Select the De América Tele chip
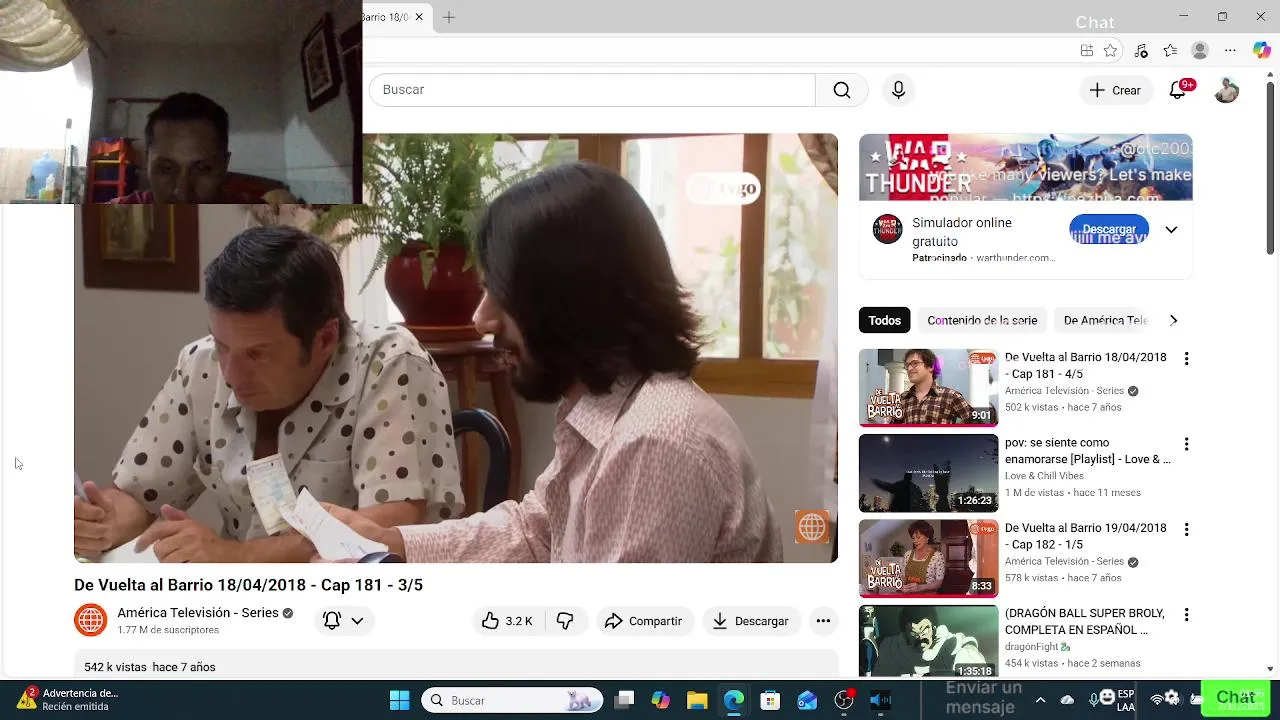Screen dimensions: 1280x720 pyautogui.click(x=1105, y=321)
